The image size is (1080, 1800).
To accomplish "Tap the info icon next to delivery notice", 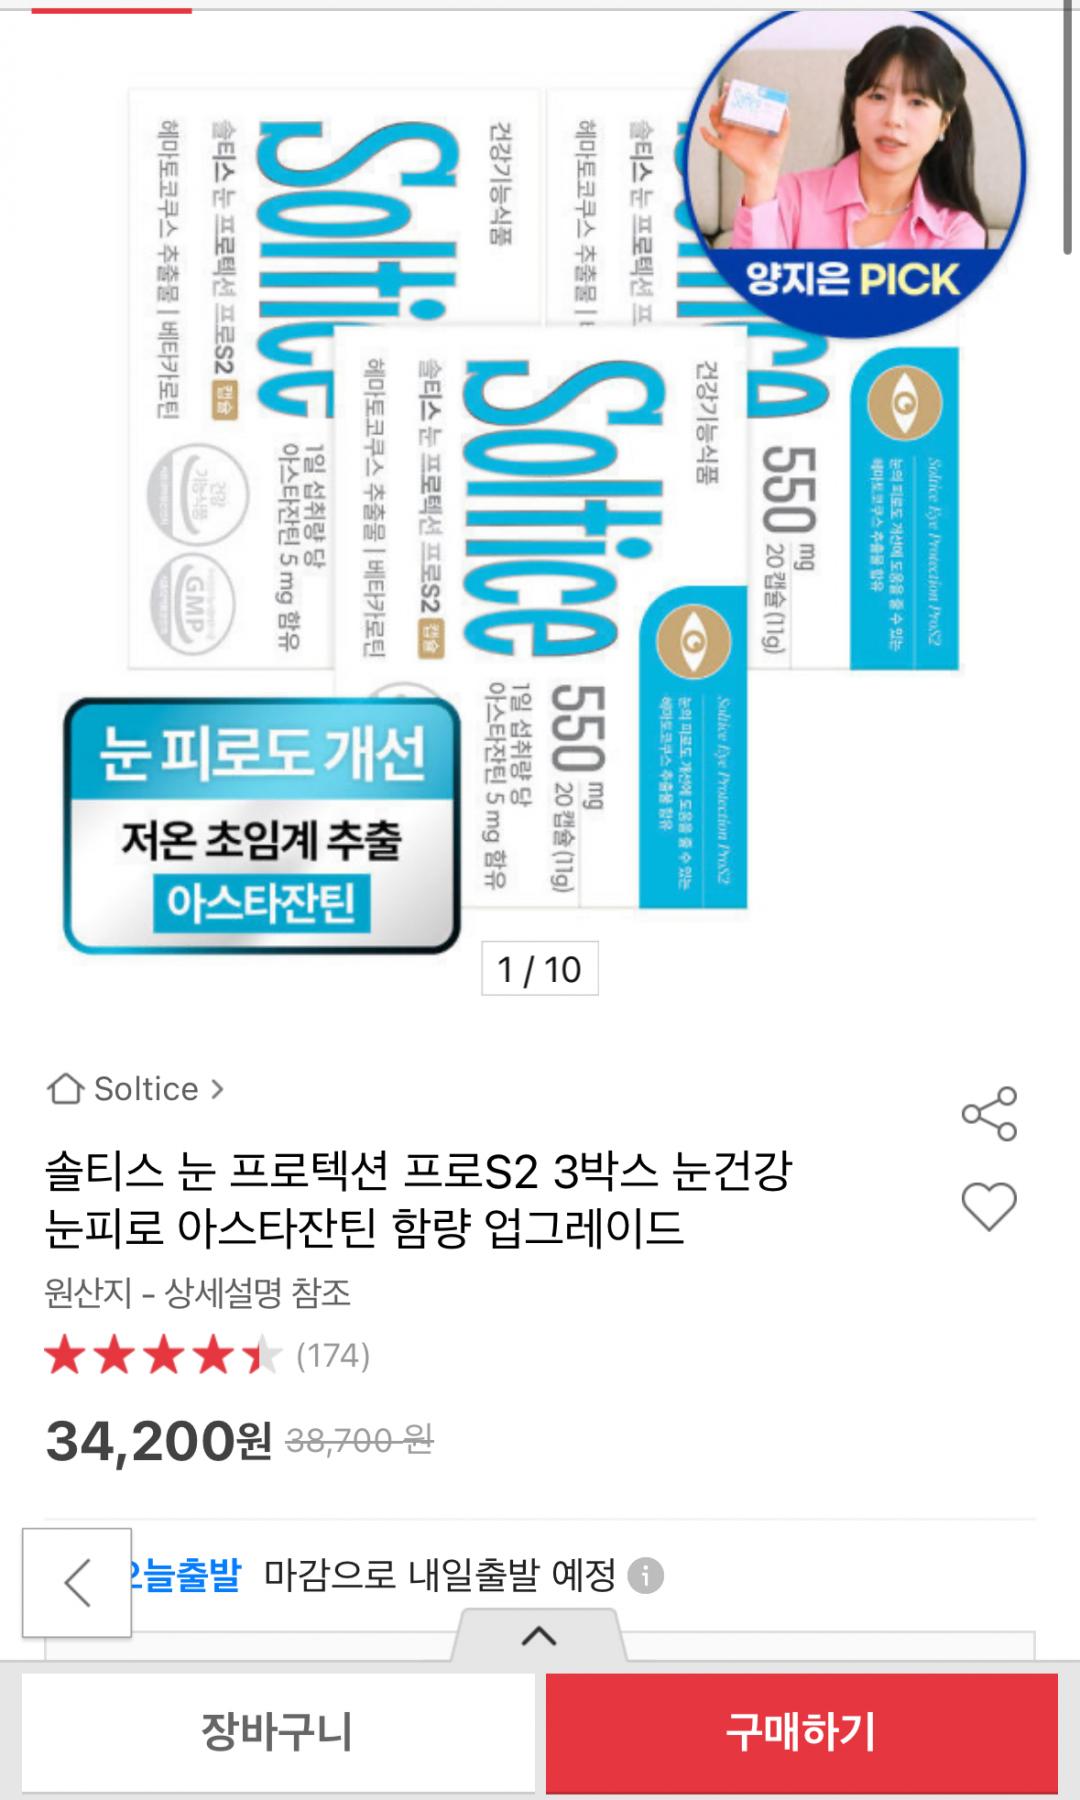I will (x=645, y=1577).
